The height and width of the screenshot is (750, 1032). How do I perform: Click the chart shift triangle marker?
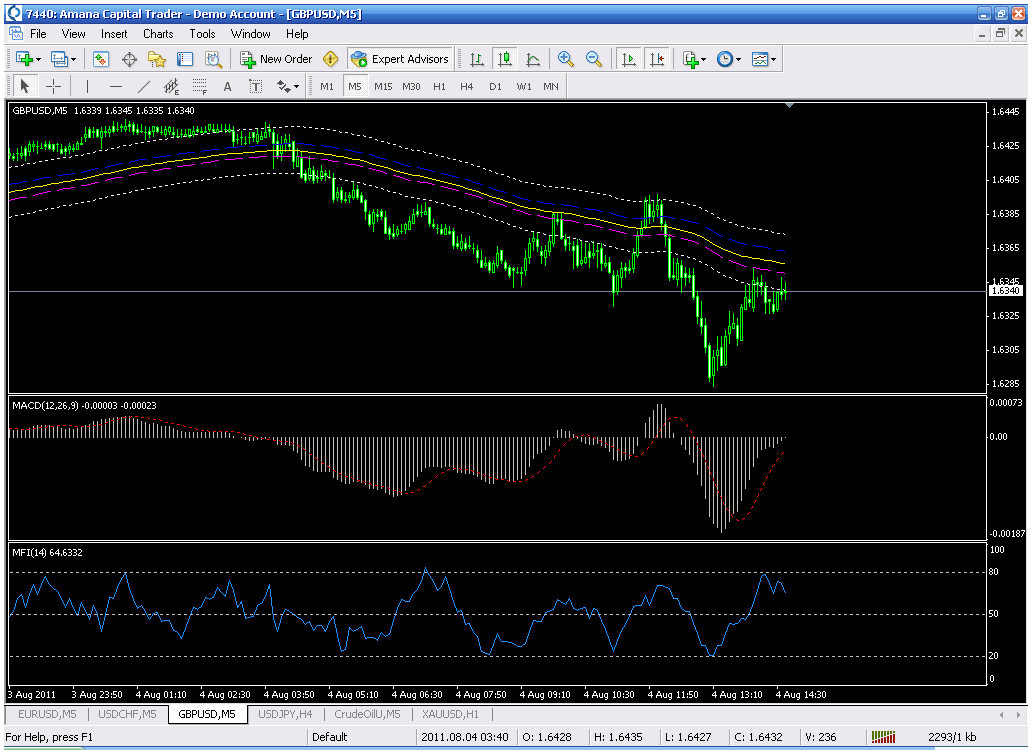(x=789, y=105)
